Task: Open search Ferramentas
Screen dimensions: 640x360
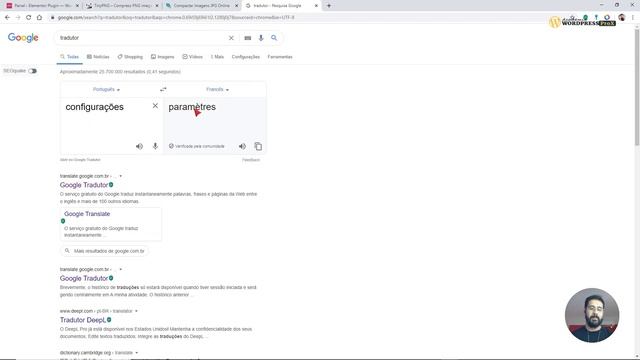Action: tap(280, 57)
